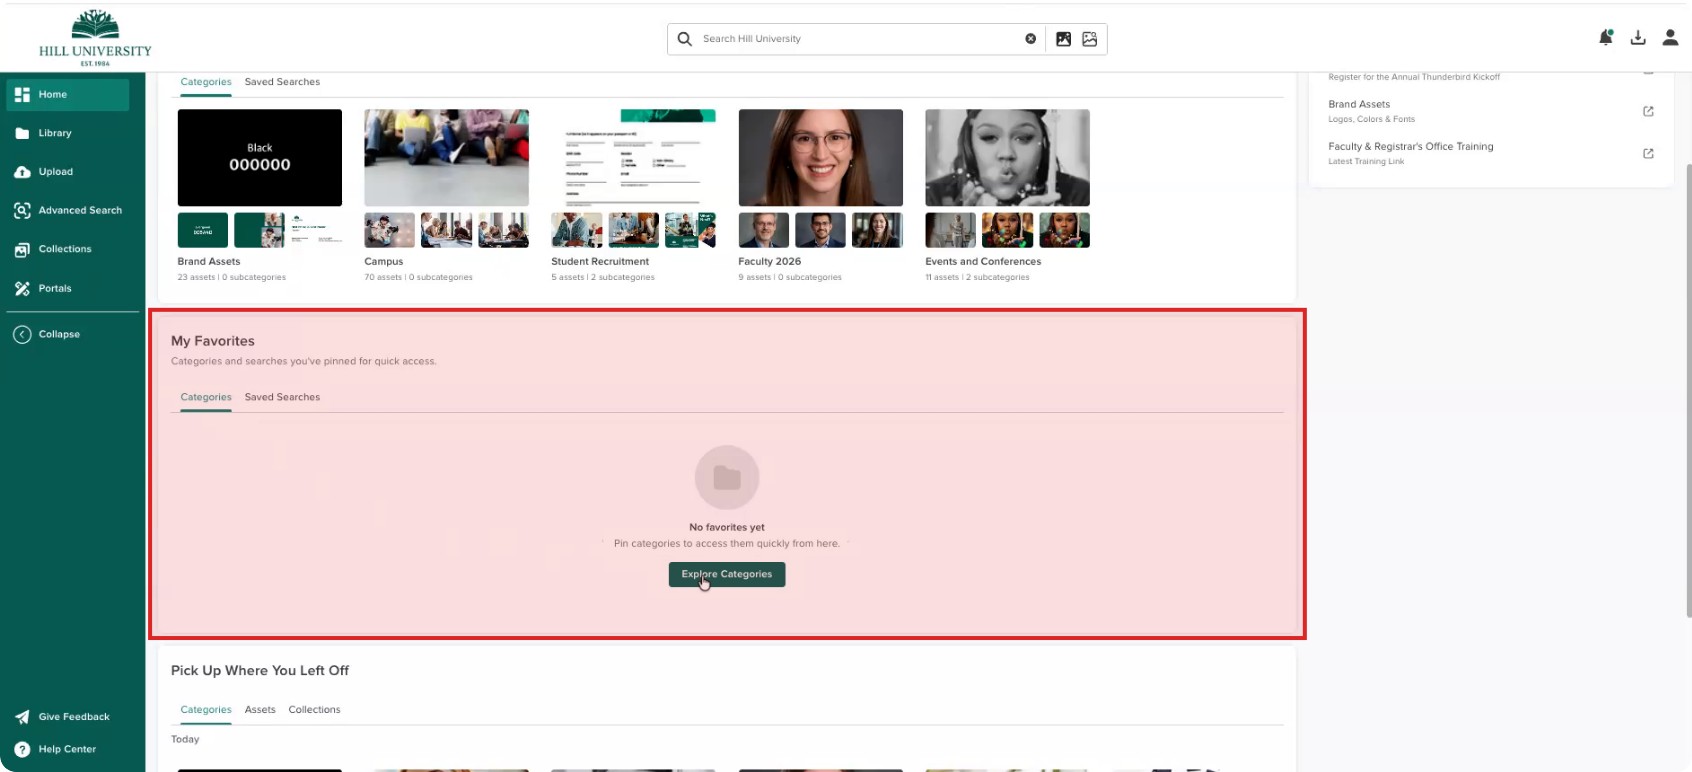Open the large Faculty 2026 portrait thumbnail

click(821, 158)
